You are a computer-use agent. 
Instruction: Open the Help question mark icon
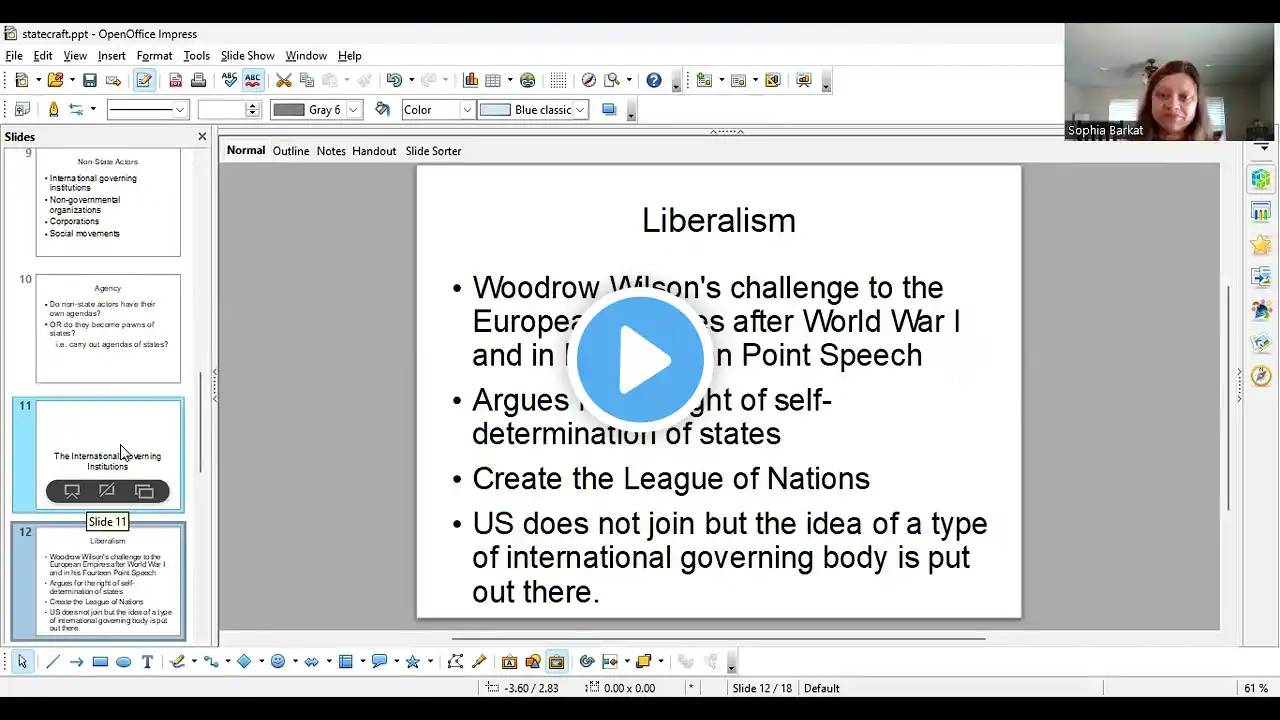click(654, 81)
